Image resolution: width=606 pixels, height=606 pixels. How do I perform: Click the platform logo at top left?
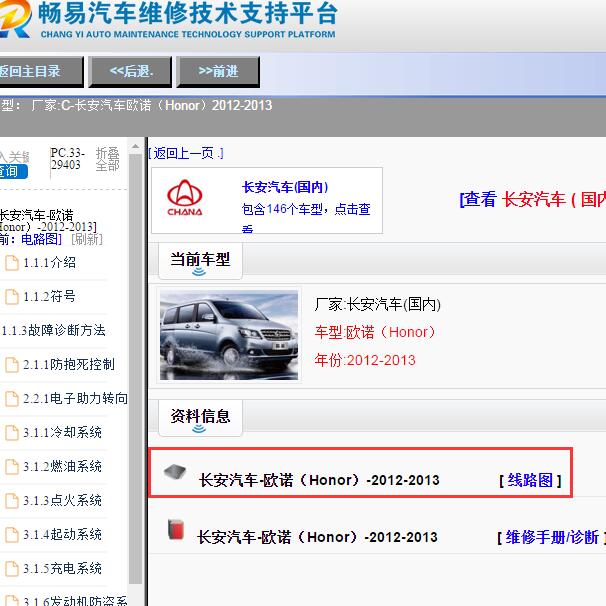tap(15, 19)
